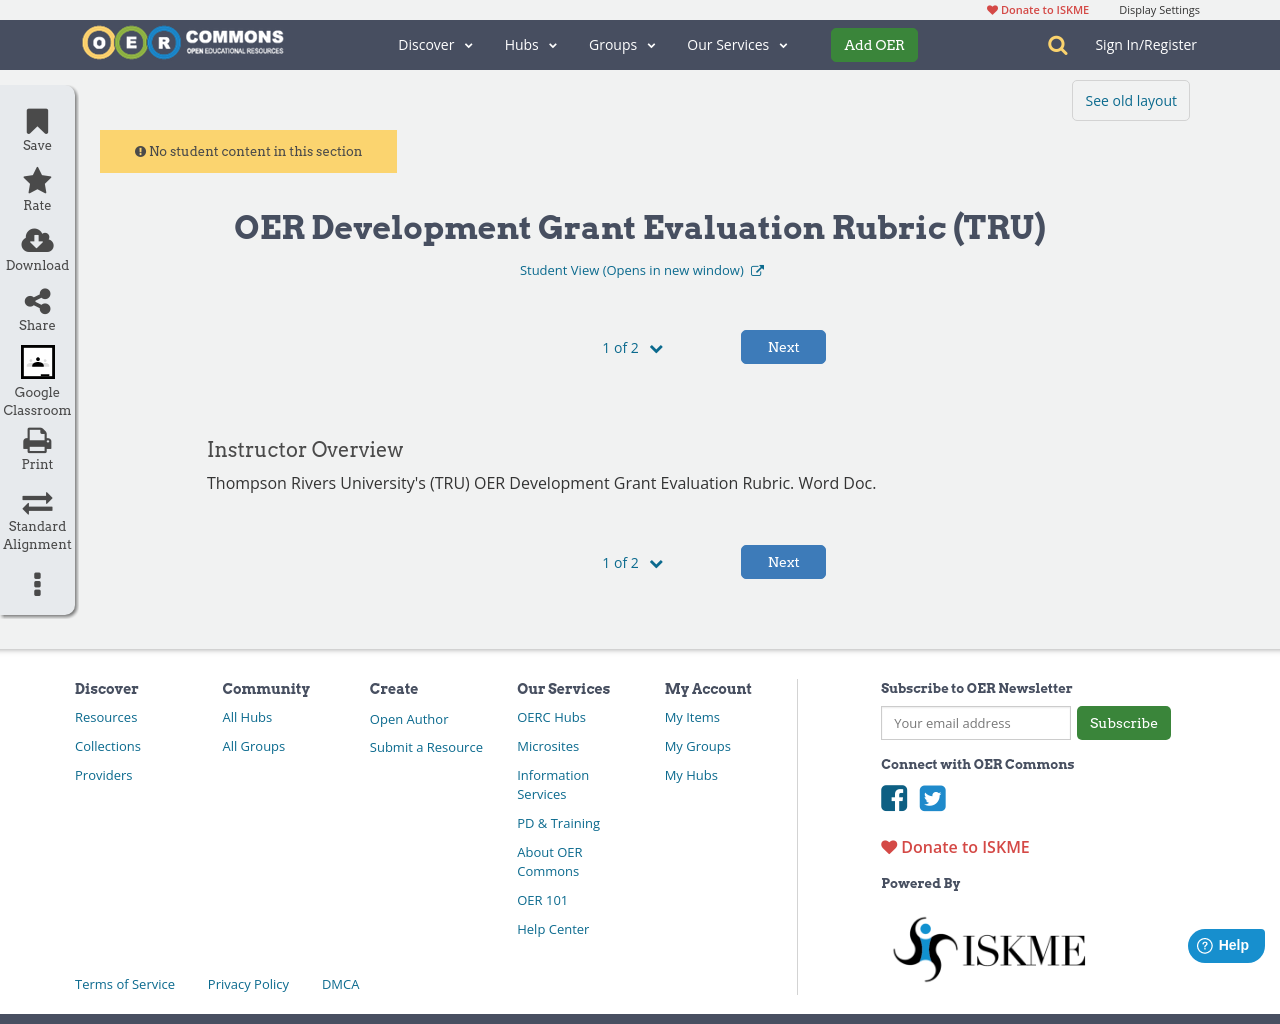Open Standard Alignment from the sidebar
Image resolution: width=1280 pixels, height=1024 pixels.
[36, 501]
